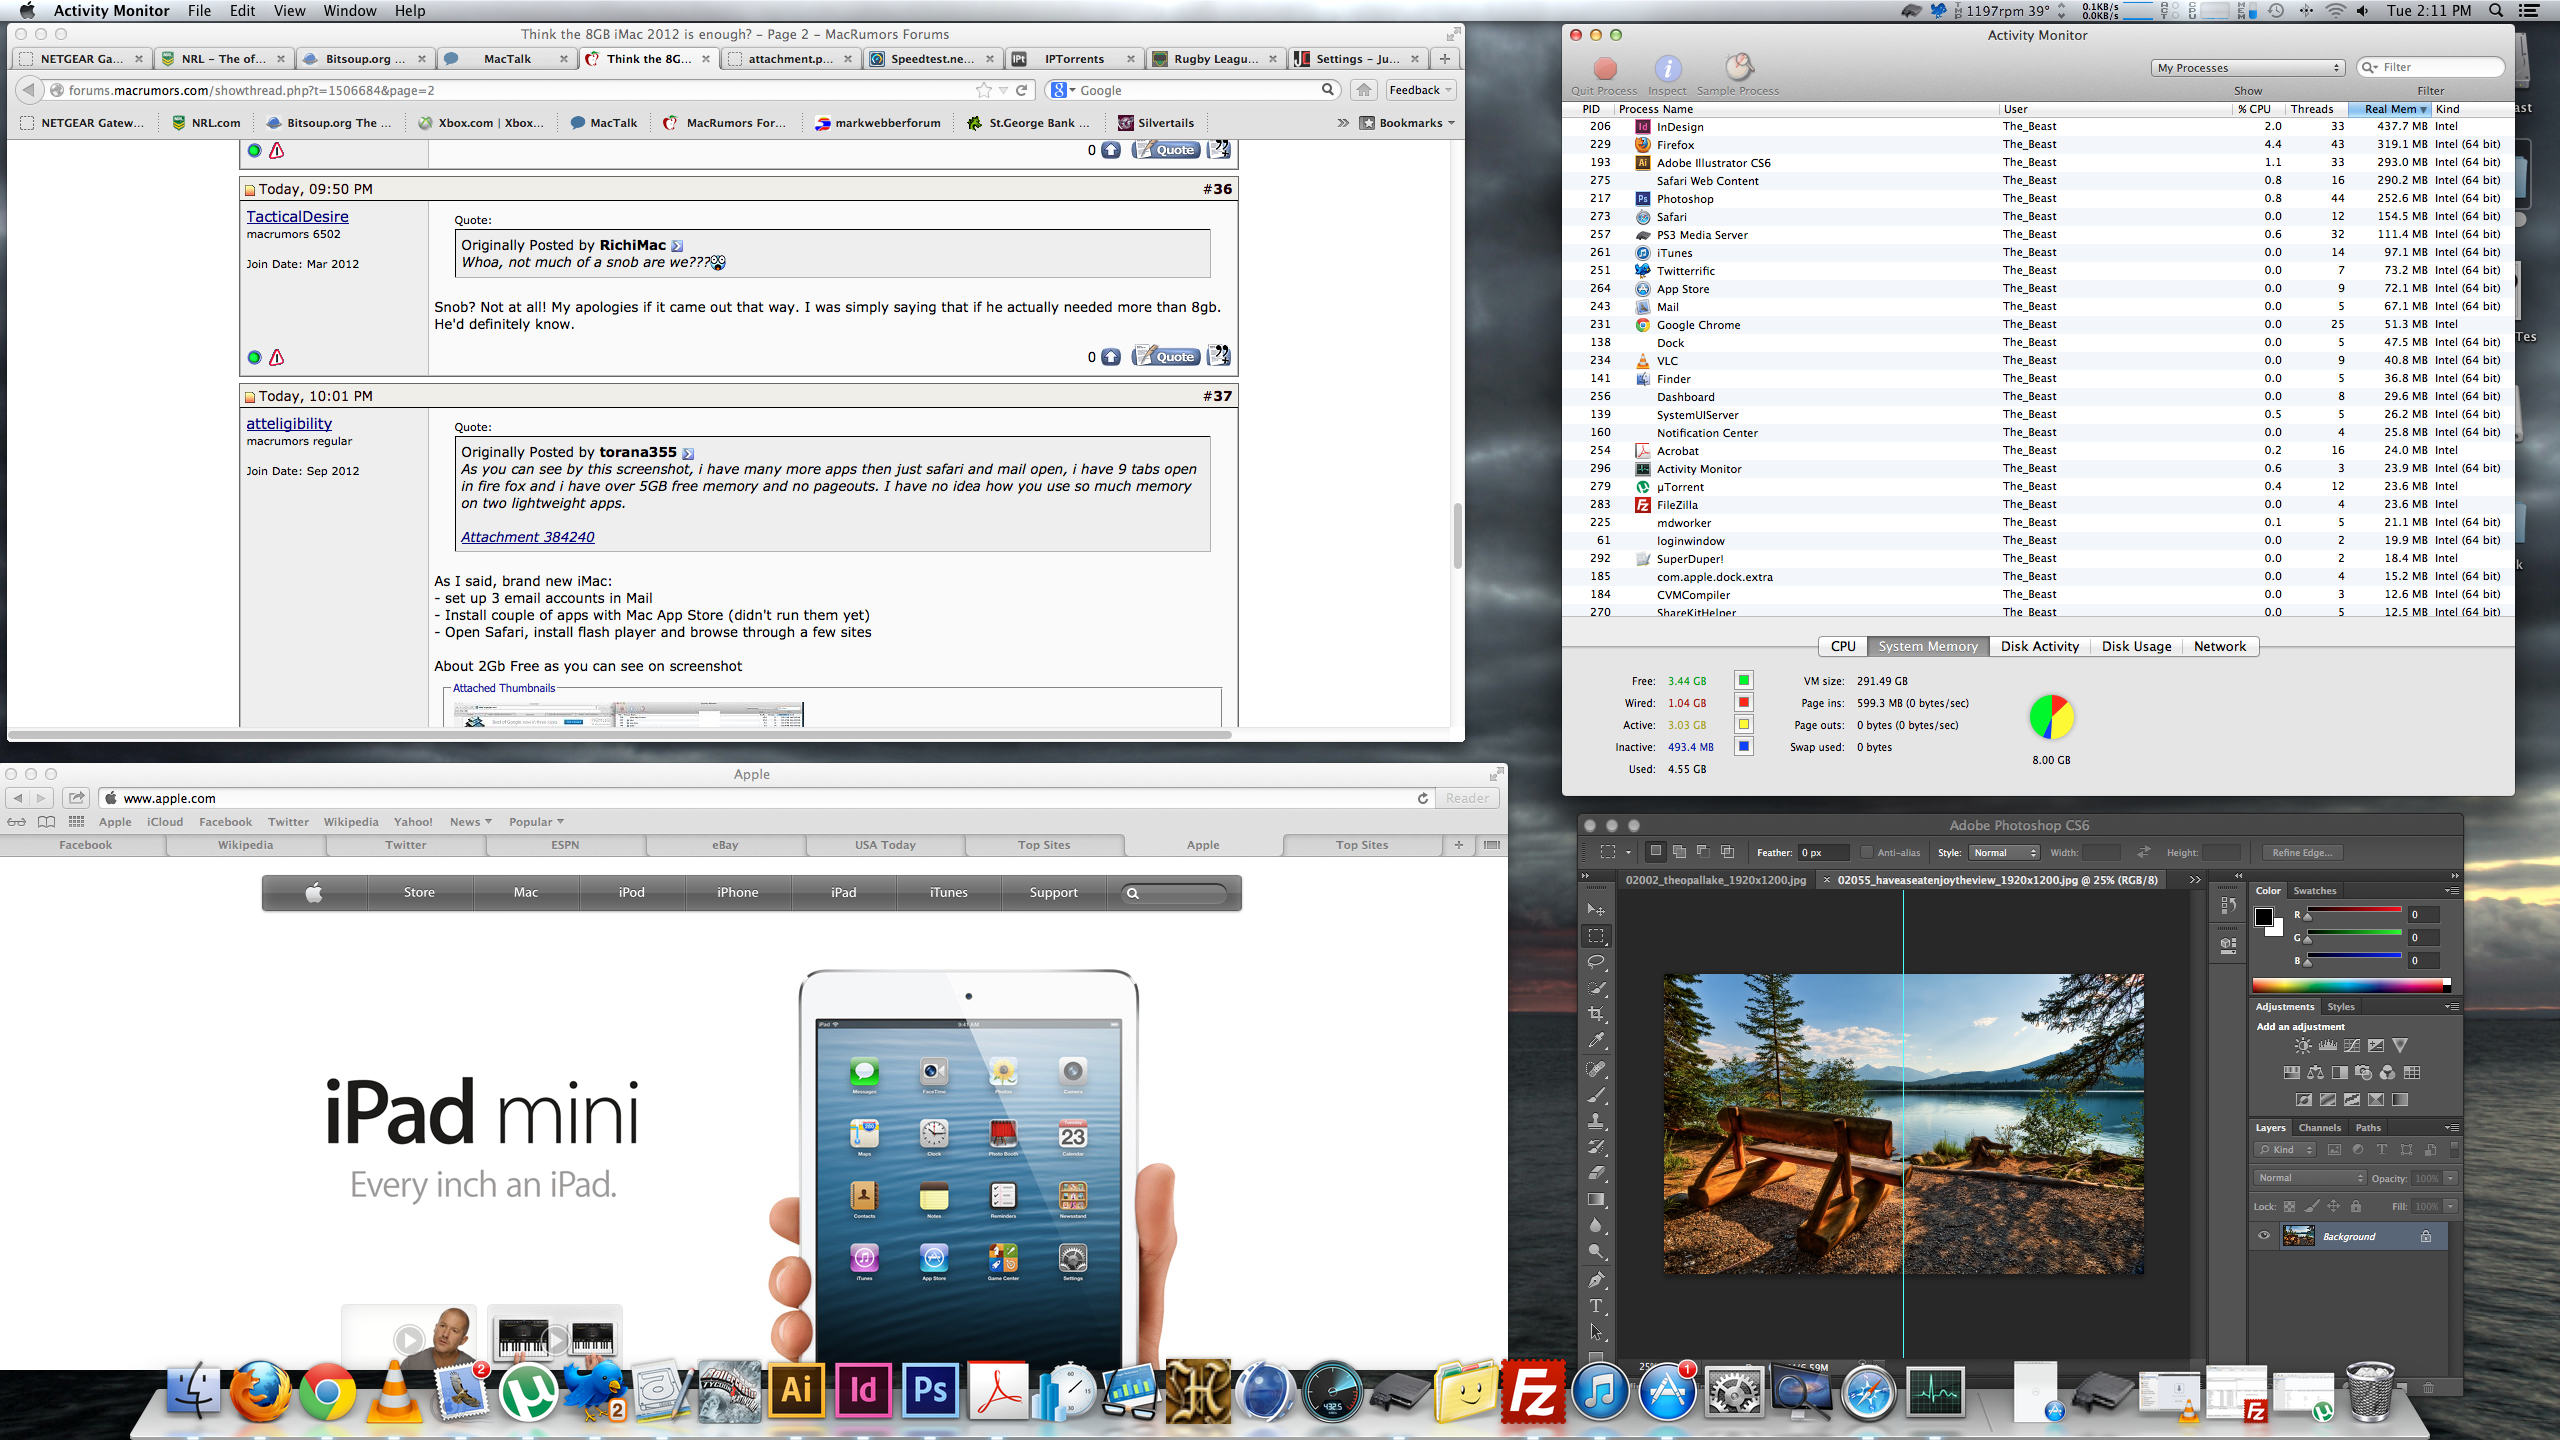Click the foreground color swatch in Color panel
The width and height of the screenshot is (2560, 1440).
click(2264, 917)
